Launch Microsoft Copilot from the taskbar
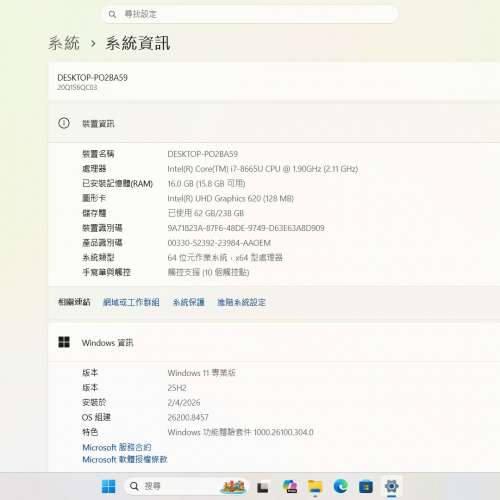This screenshot has height=500, width=500. pyautogui.click(x=290, y=487)
